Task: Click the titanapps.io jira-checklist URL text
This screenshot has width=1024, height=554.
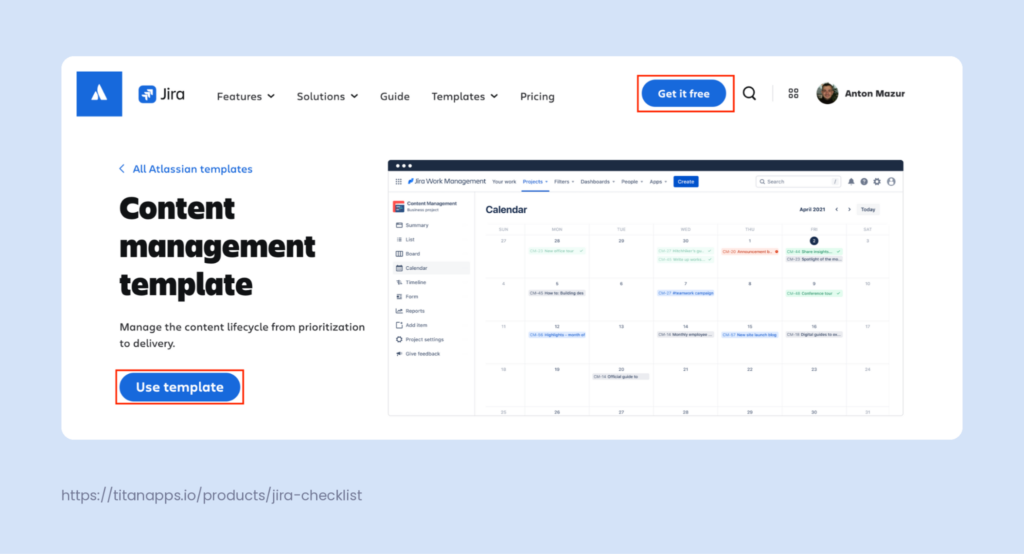Action: (212, 495)
